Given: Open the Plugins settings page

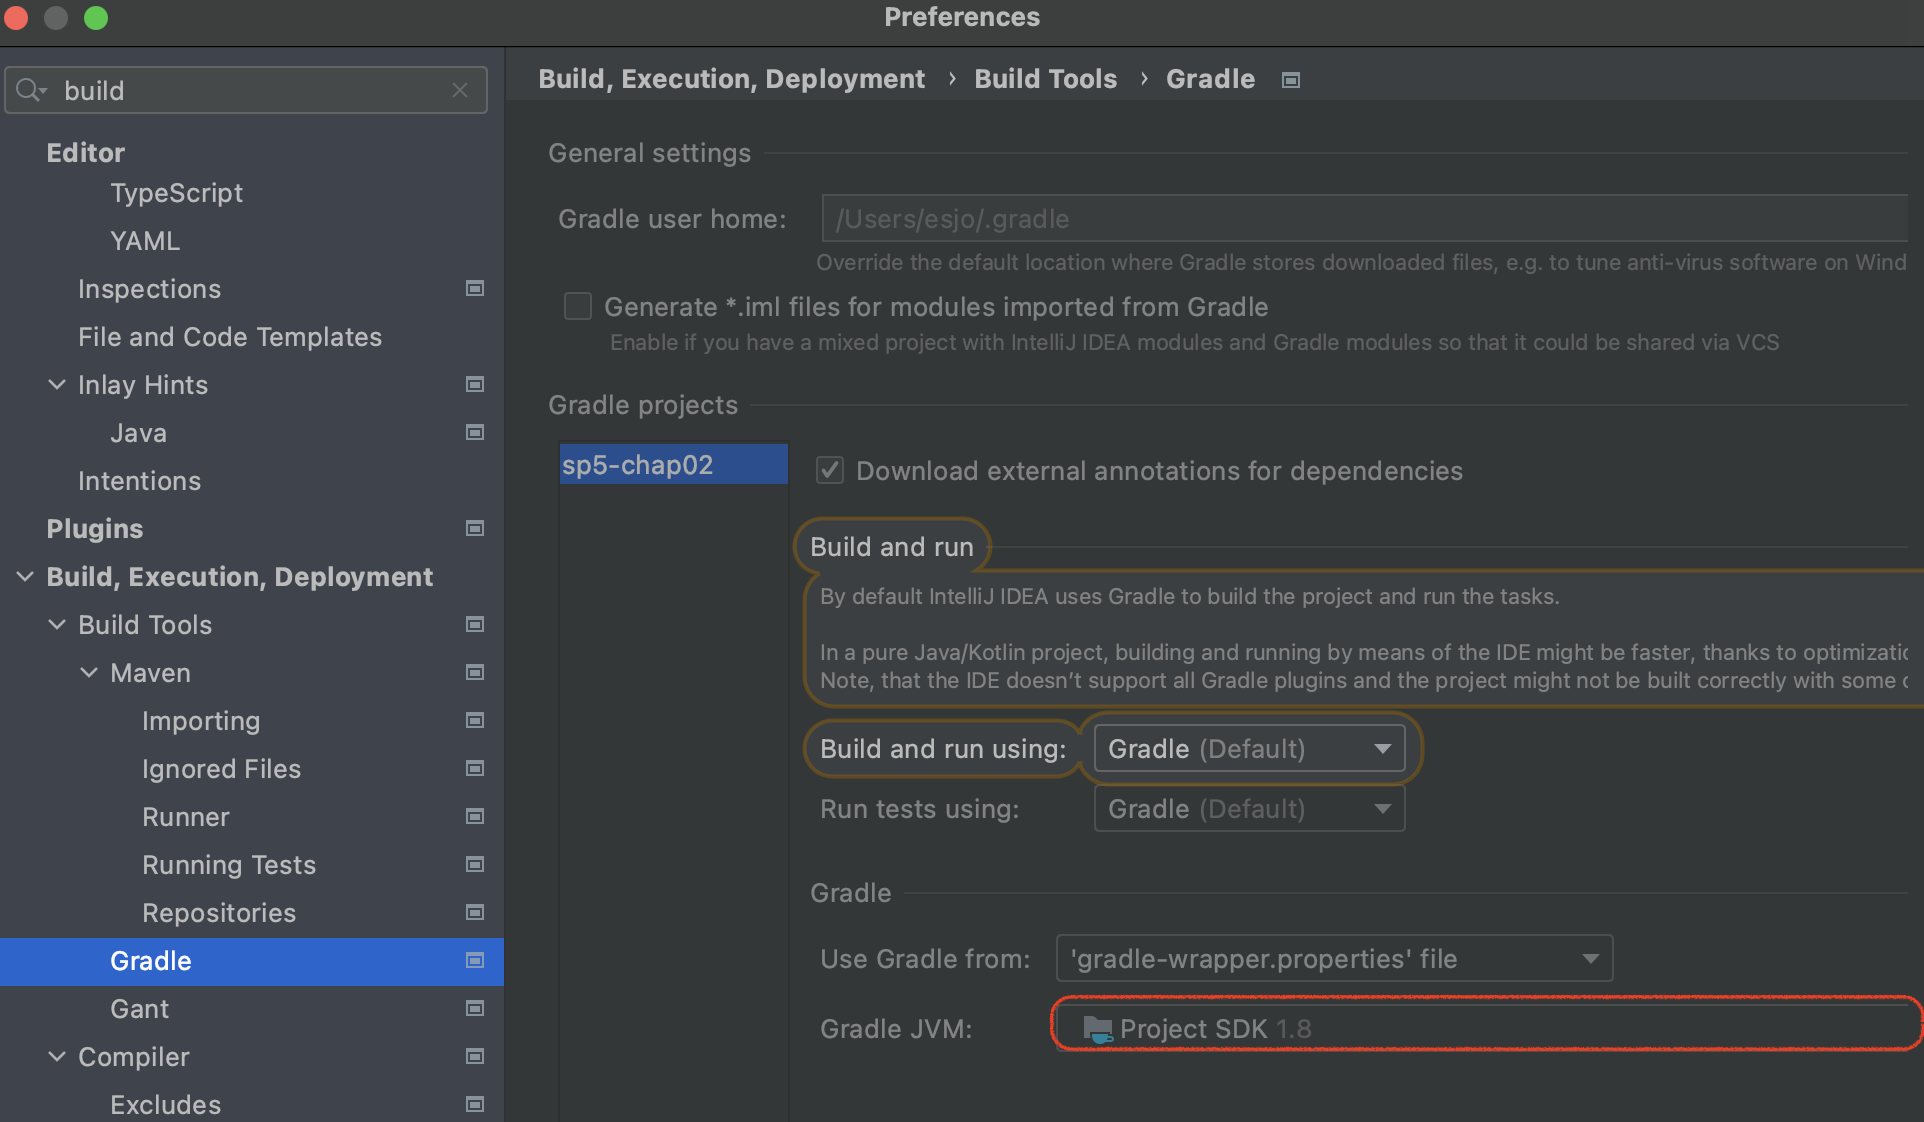Looking at the screenshot, I should click(95, 528).
